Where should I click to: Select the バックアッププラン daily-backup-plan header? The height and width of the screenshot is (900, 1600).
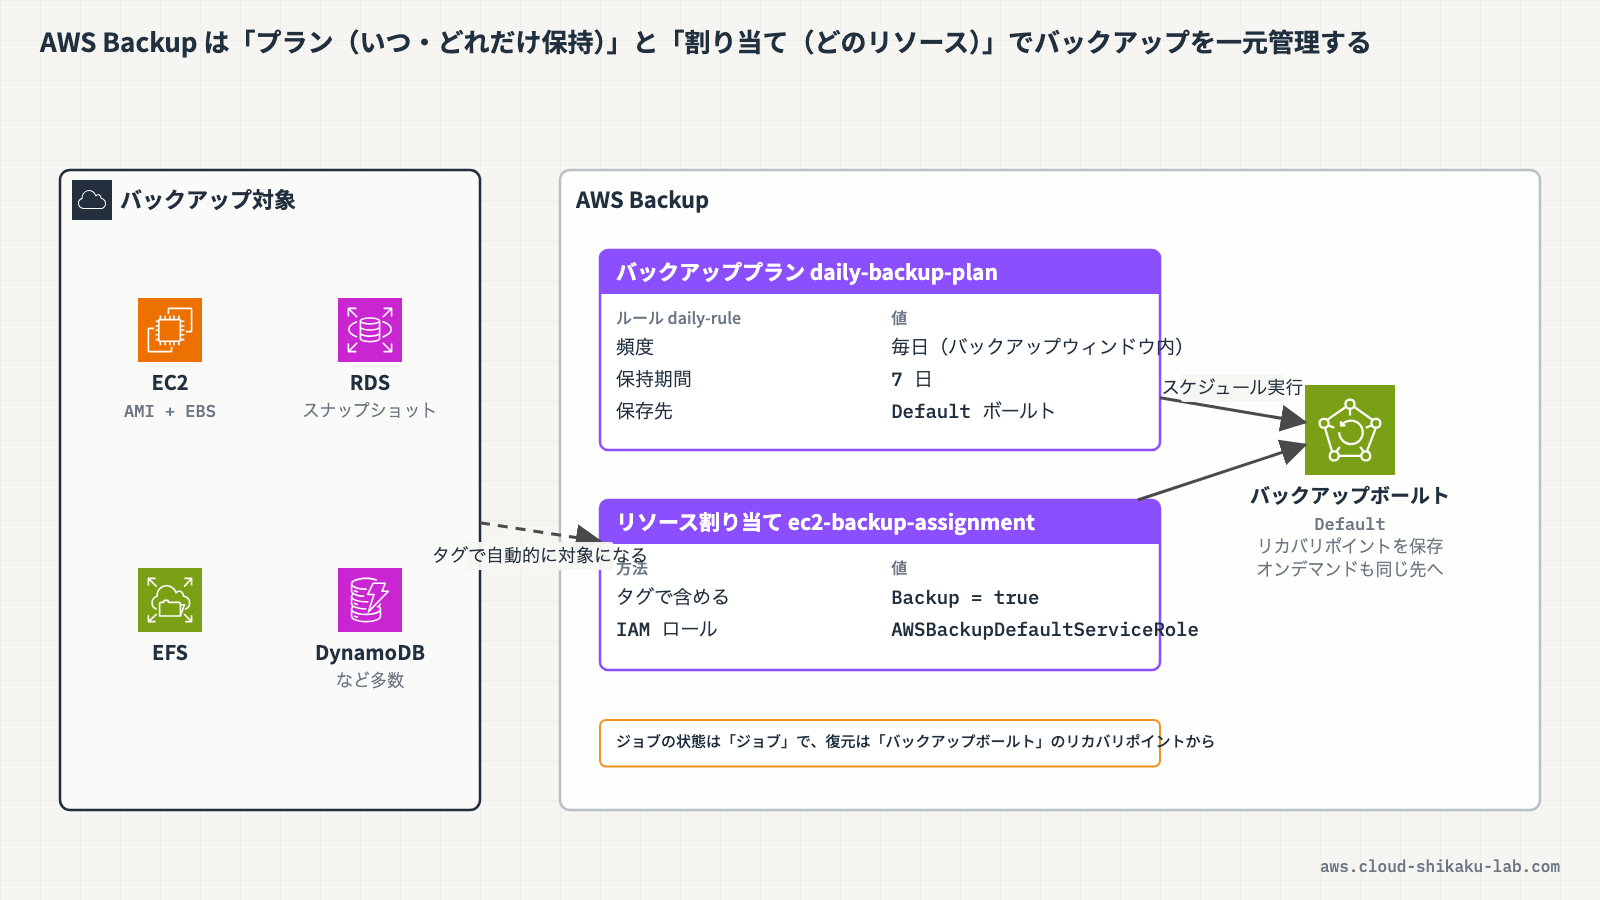880,272
